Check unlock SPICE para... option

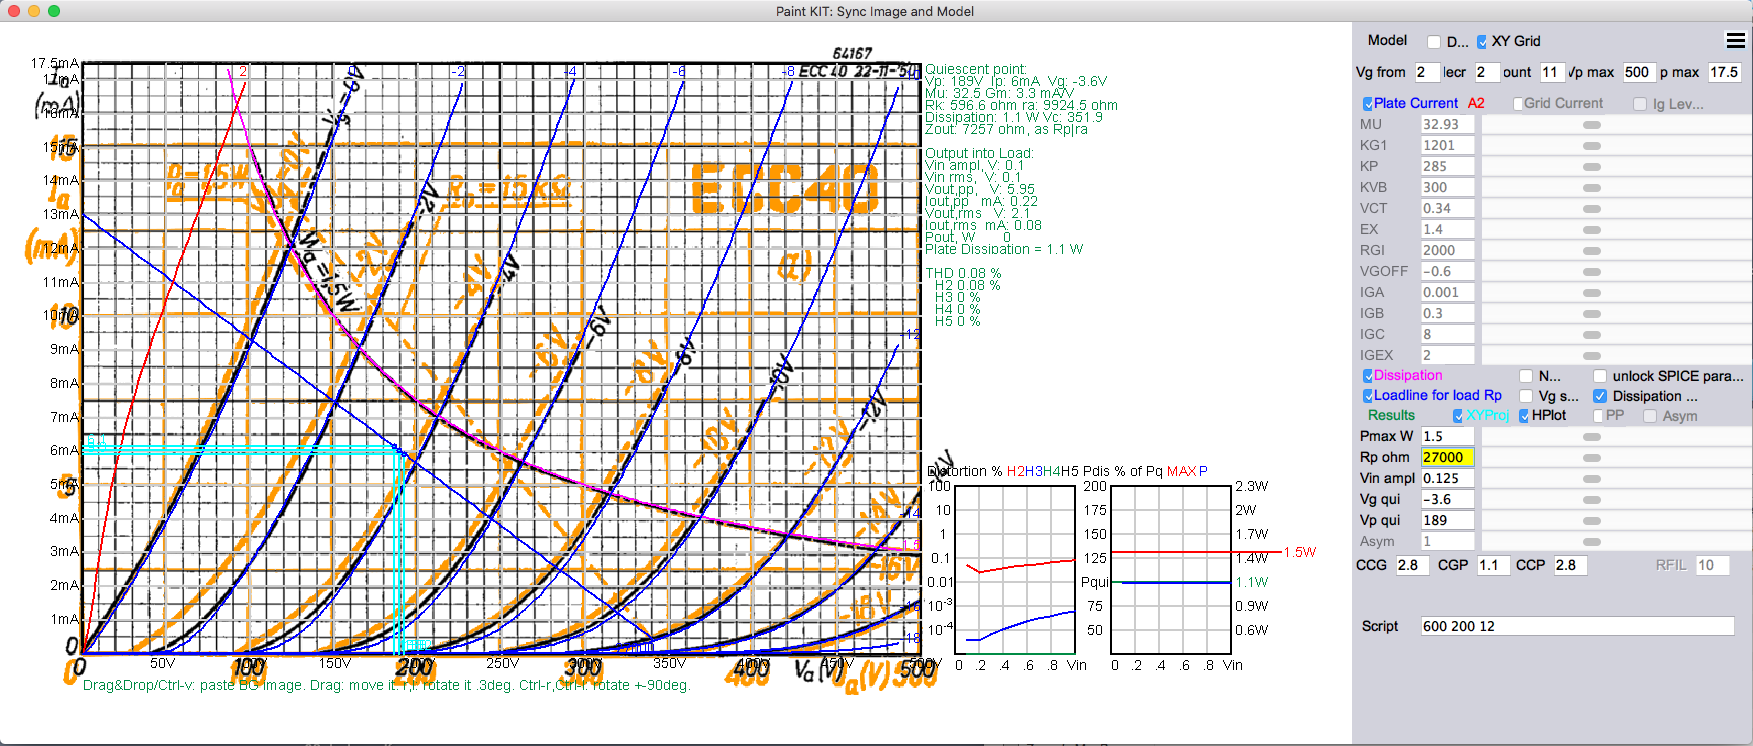click(x=1600, y=376)
